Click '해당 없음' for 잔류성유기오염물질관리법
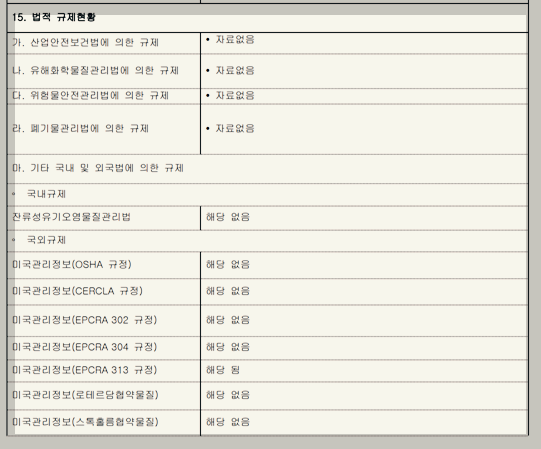This screenshot has width=541, height=449. pyautogui.click(x=228, y=217)
